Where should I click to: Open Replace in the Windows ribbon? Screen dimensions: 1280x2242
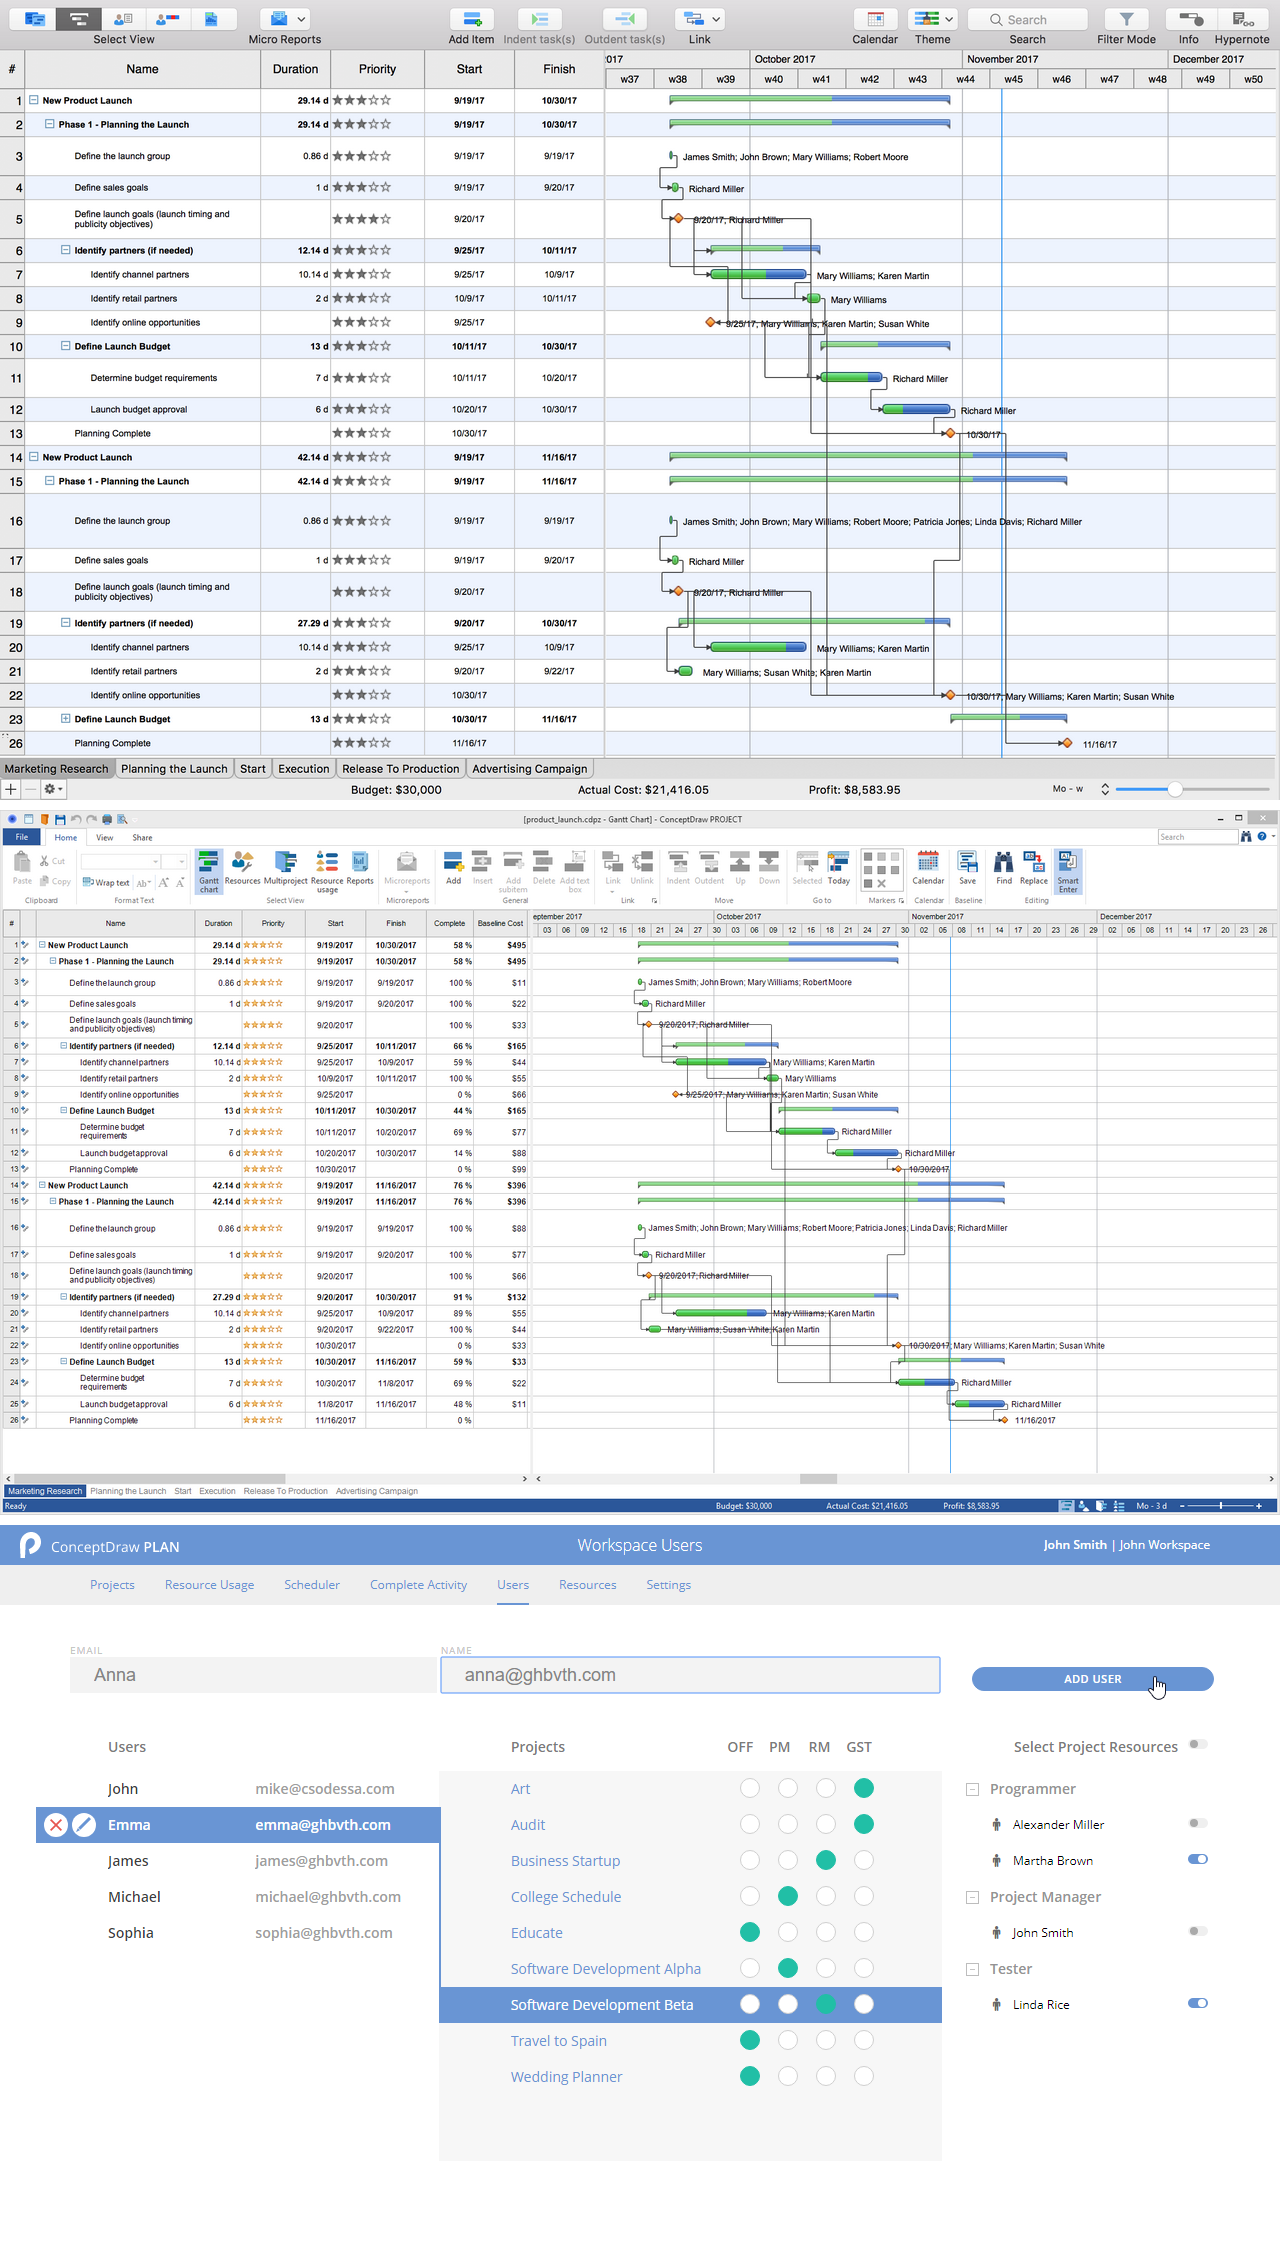tap(1034, 868)
